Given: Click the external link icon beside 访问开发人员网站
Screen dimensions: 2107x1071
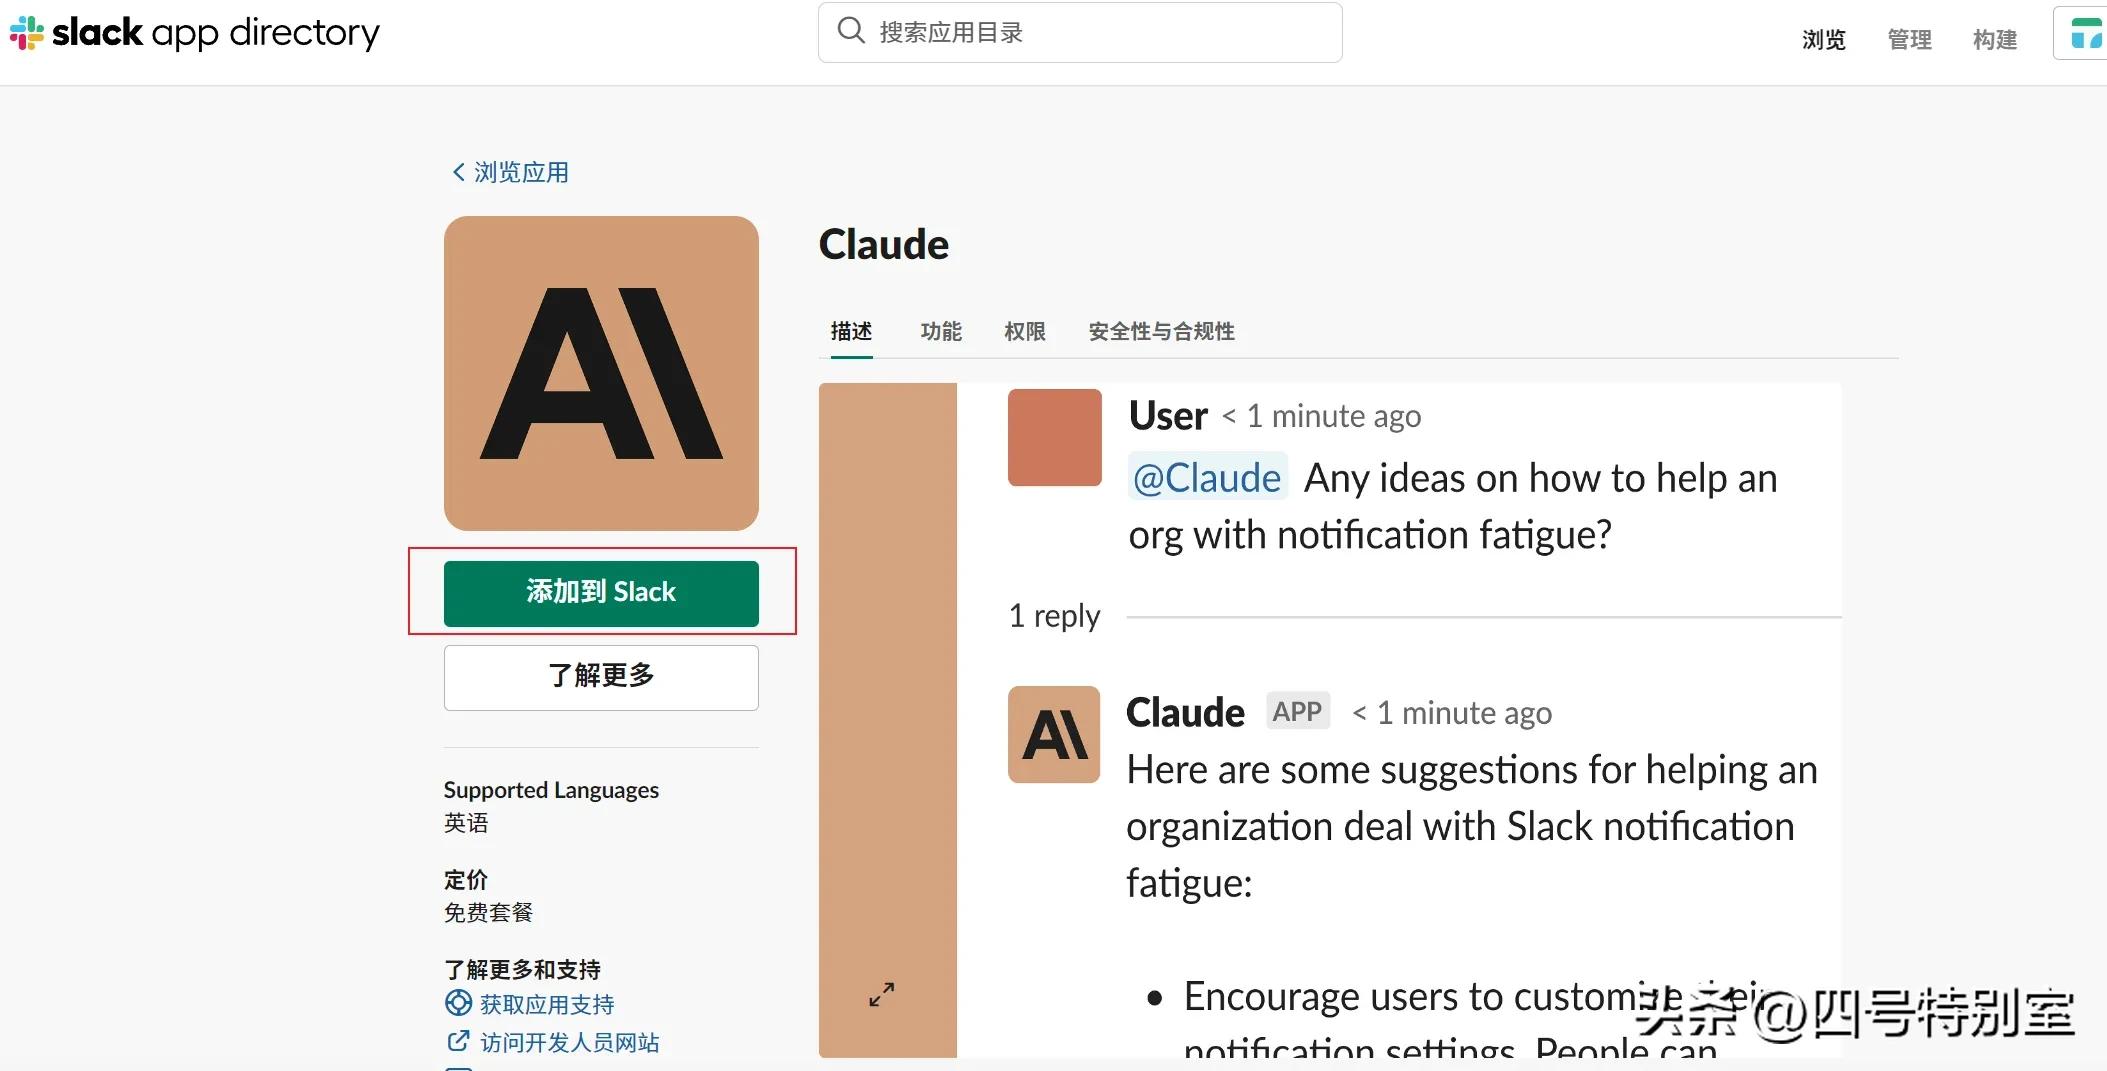Looking at the screenshot, I should point(458,1041).
